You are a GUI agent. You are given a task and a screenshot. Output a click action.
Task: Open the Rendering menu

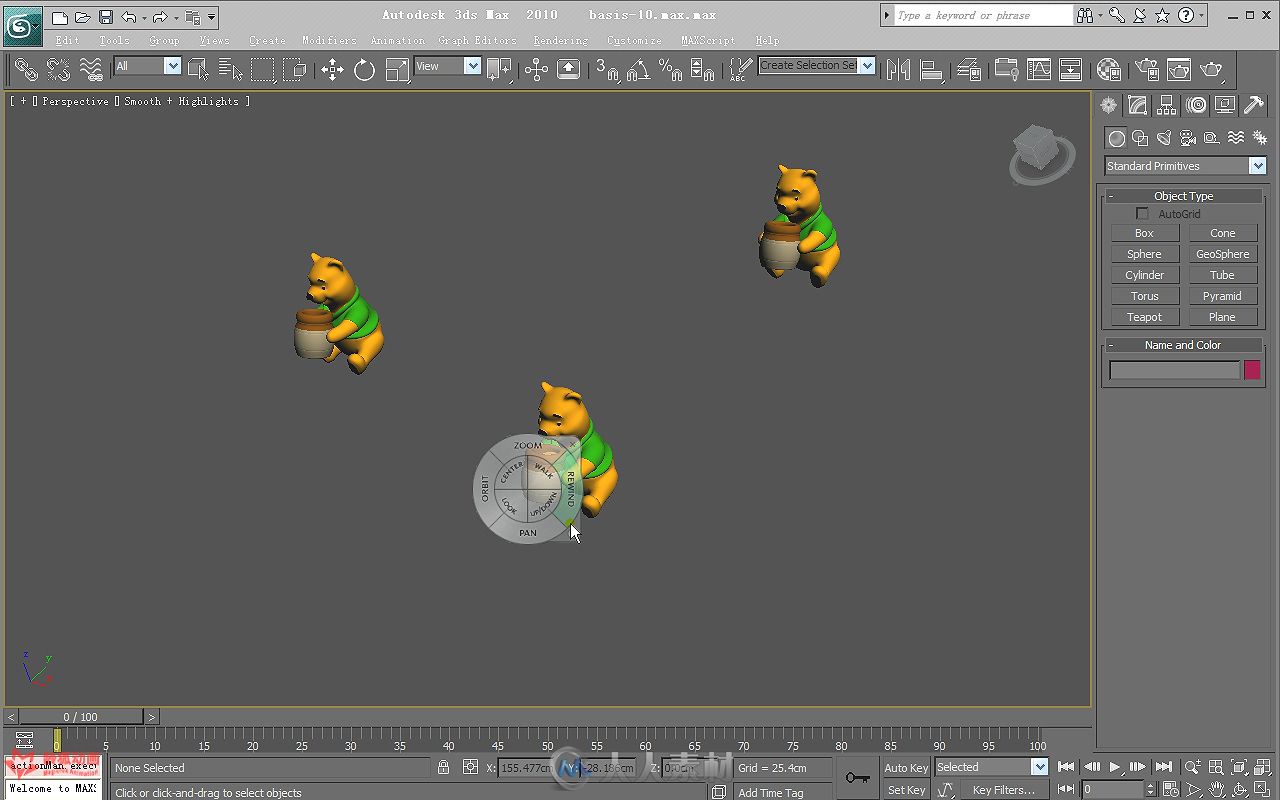click(x=561, y=40)
